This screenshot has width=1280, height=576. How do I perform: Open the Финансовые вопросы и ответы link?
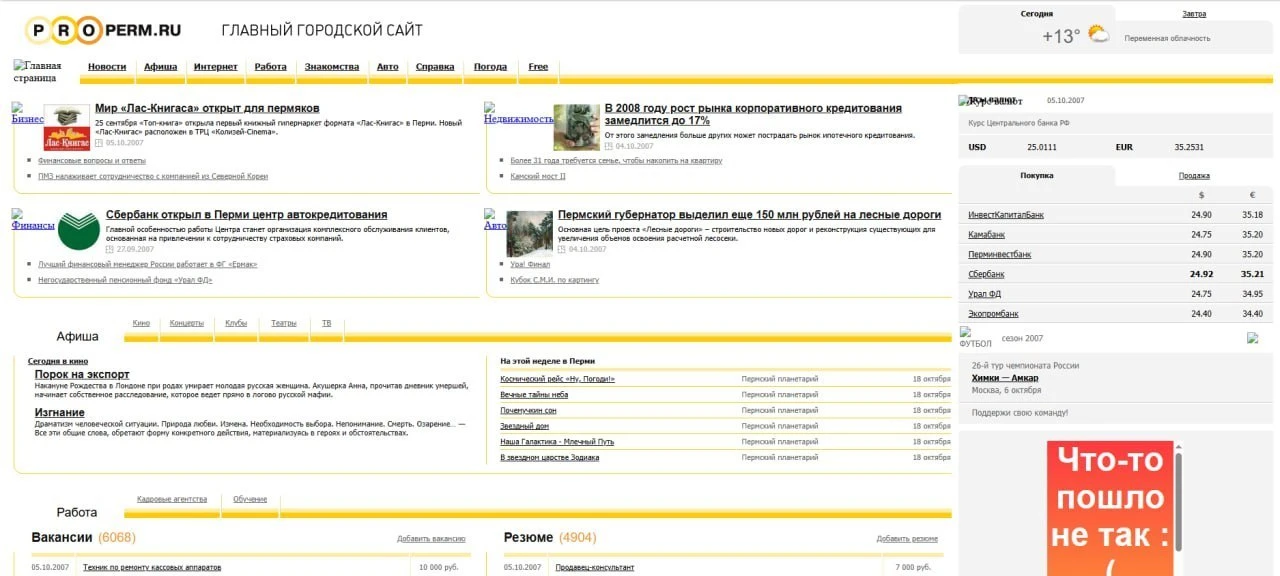point(92,160)
